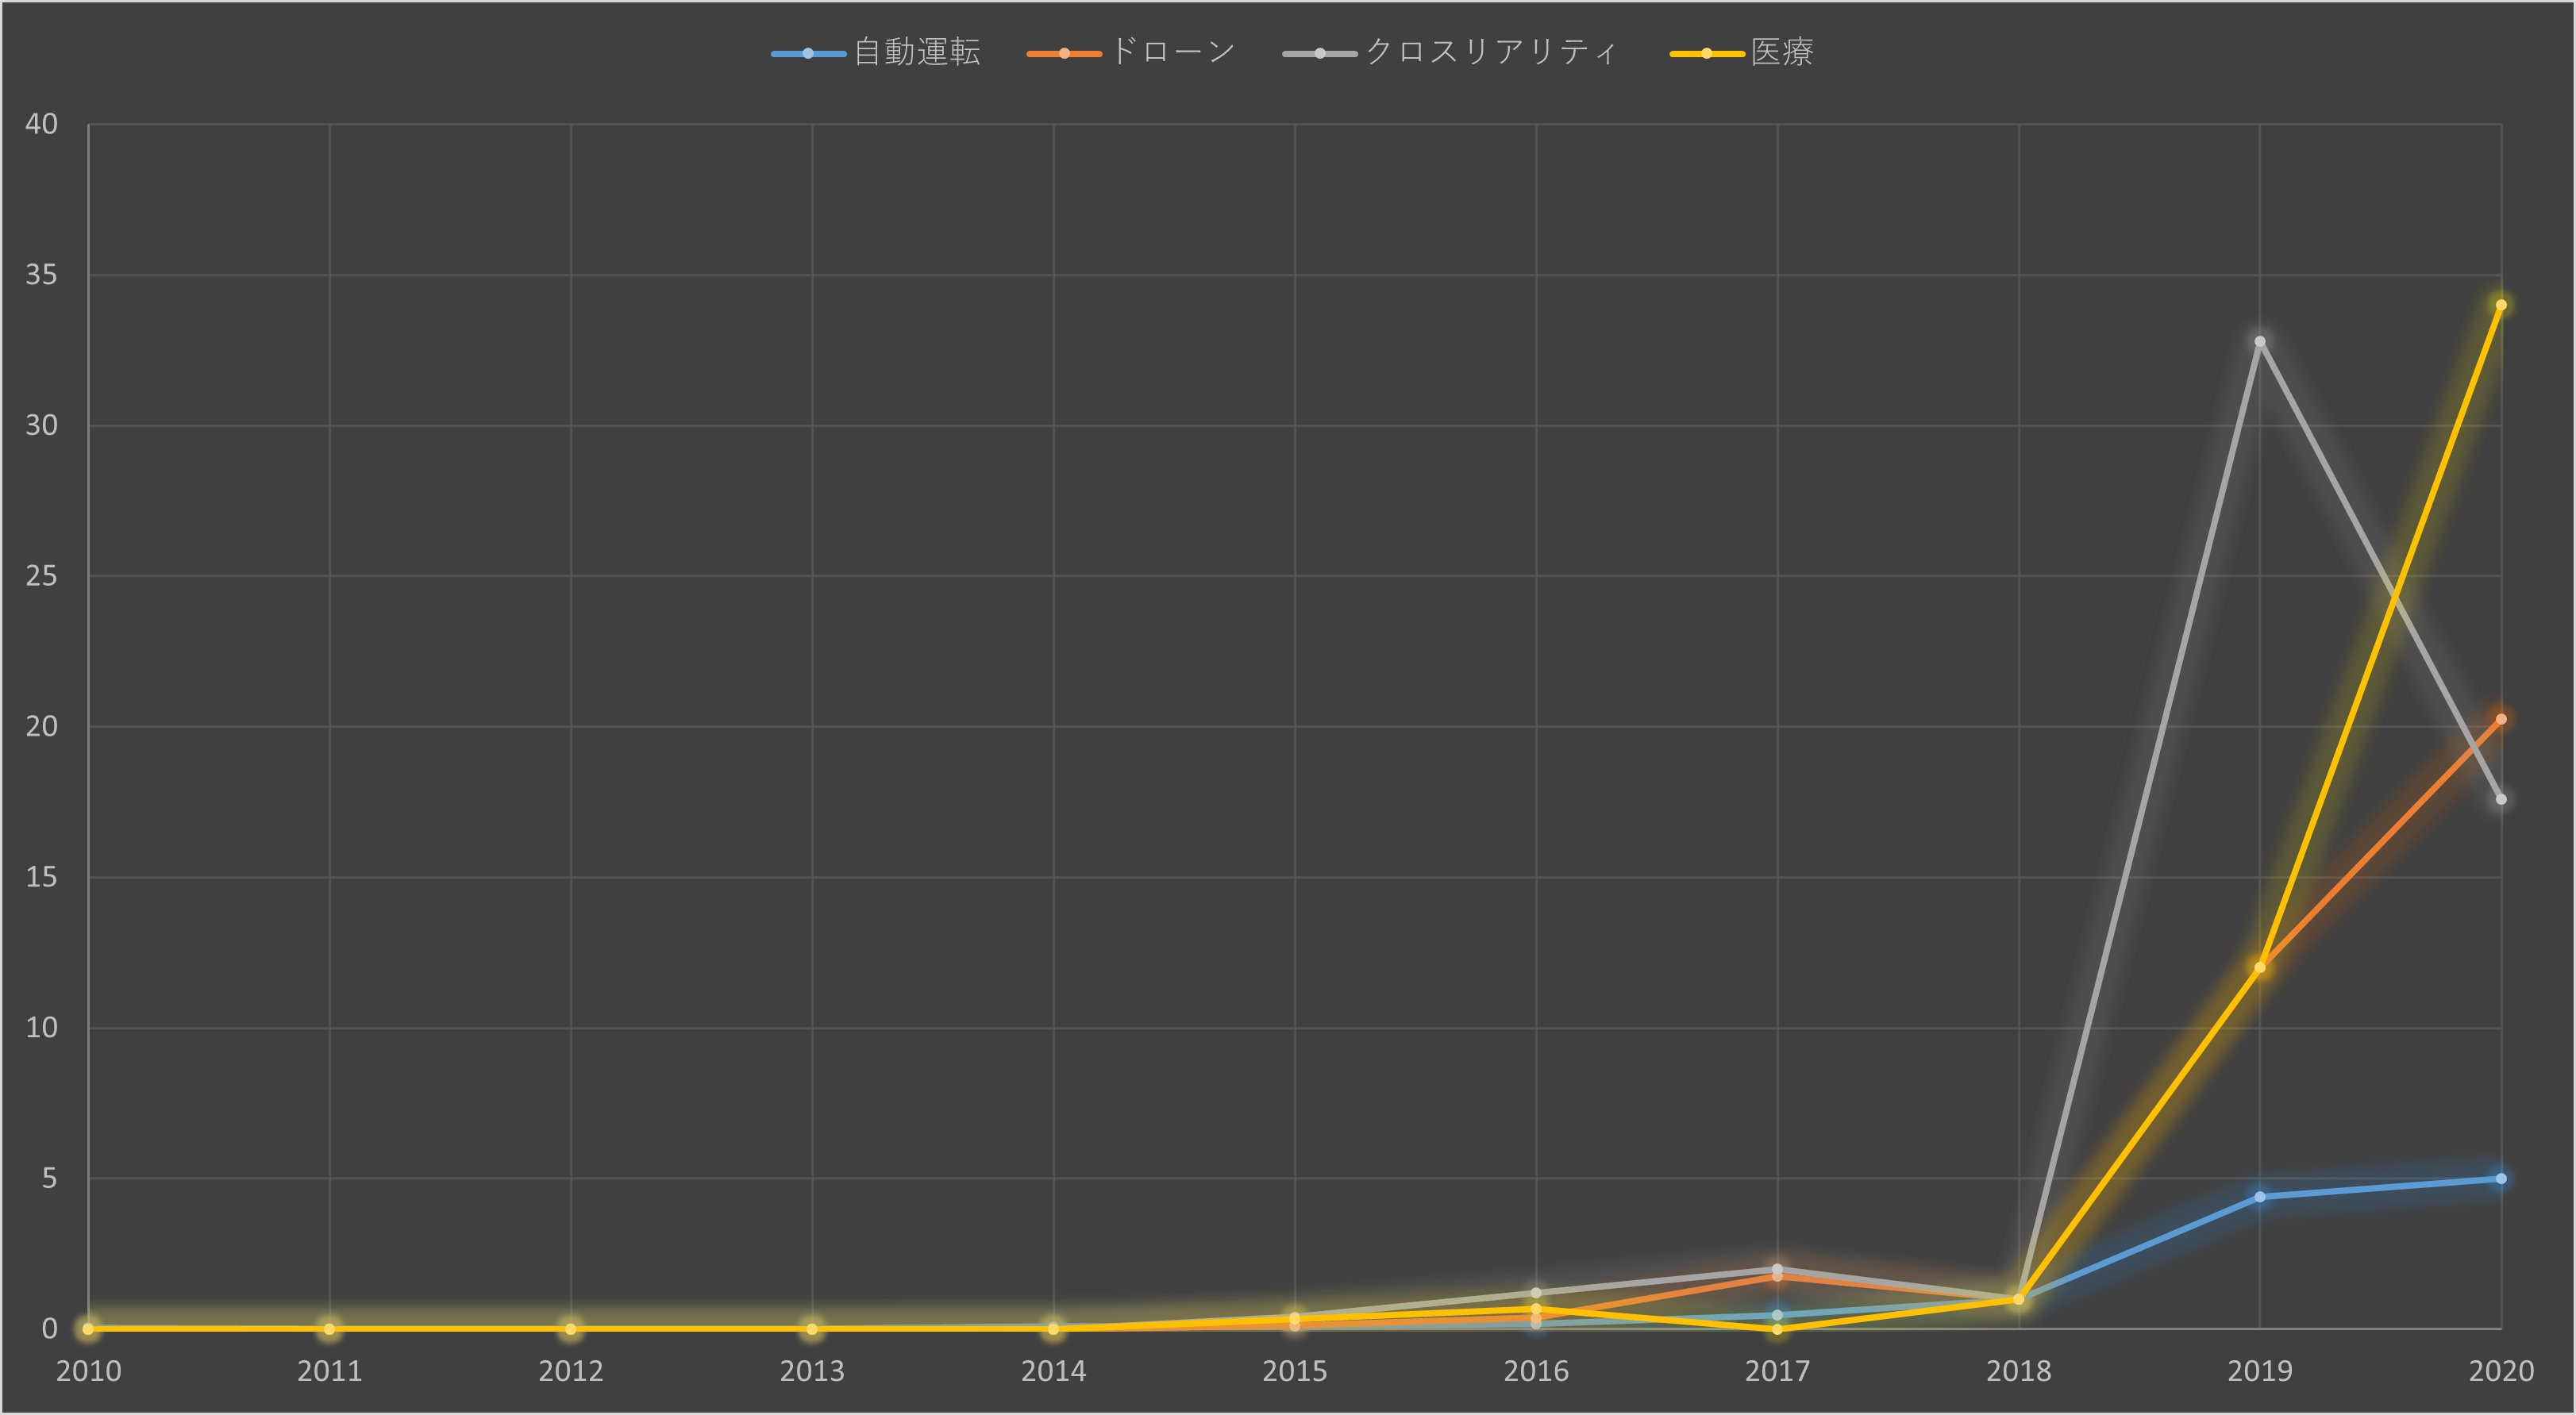Select the クロスリアリティ legend entry
Viewport: 2576px width, 1415px height.
pyautogui.click(x=1490, y=52)
